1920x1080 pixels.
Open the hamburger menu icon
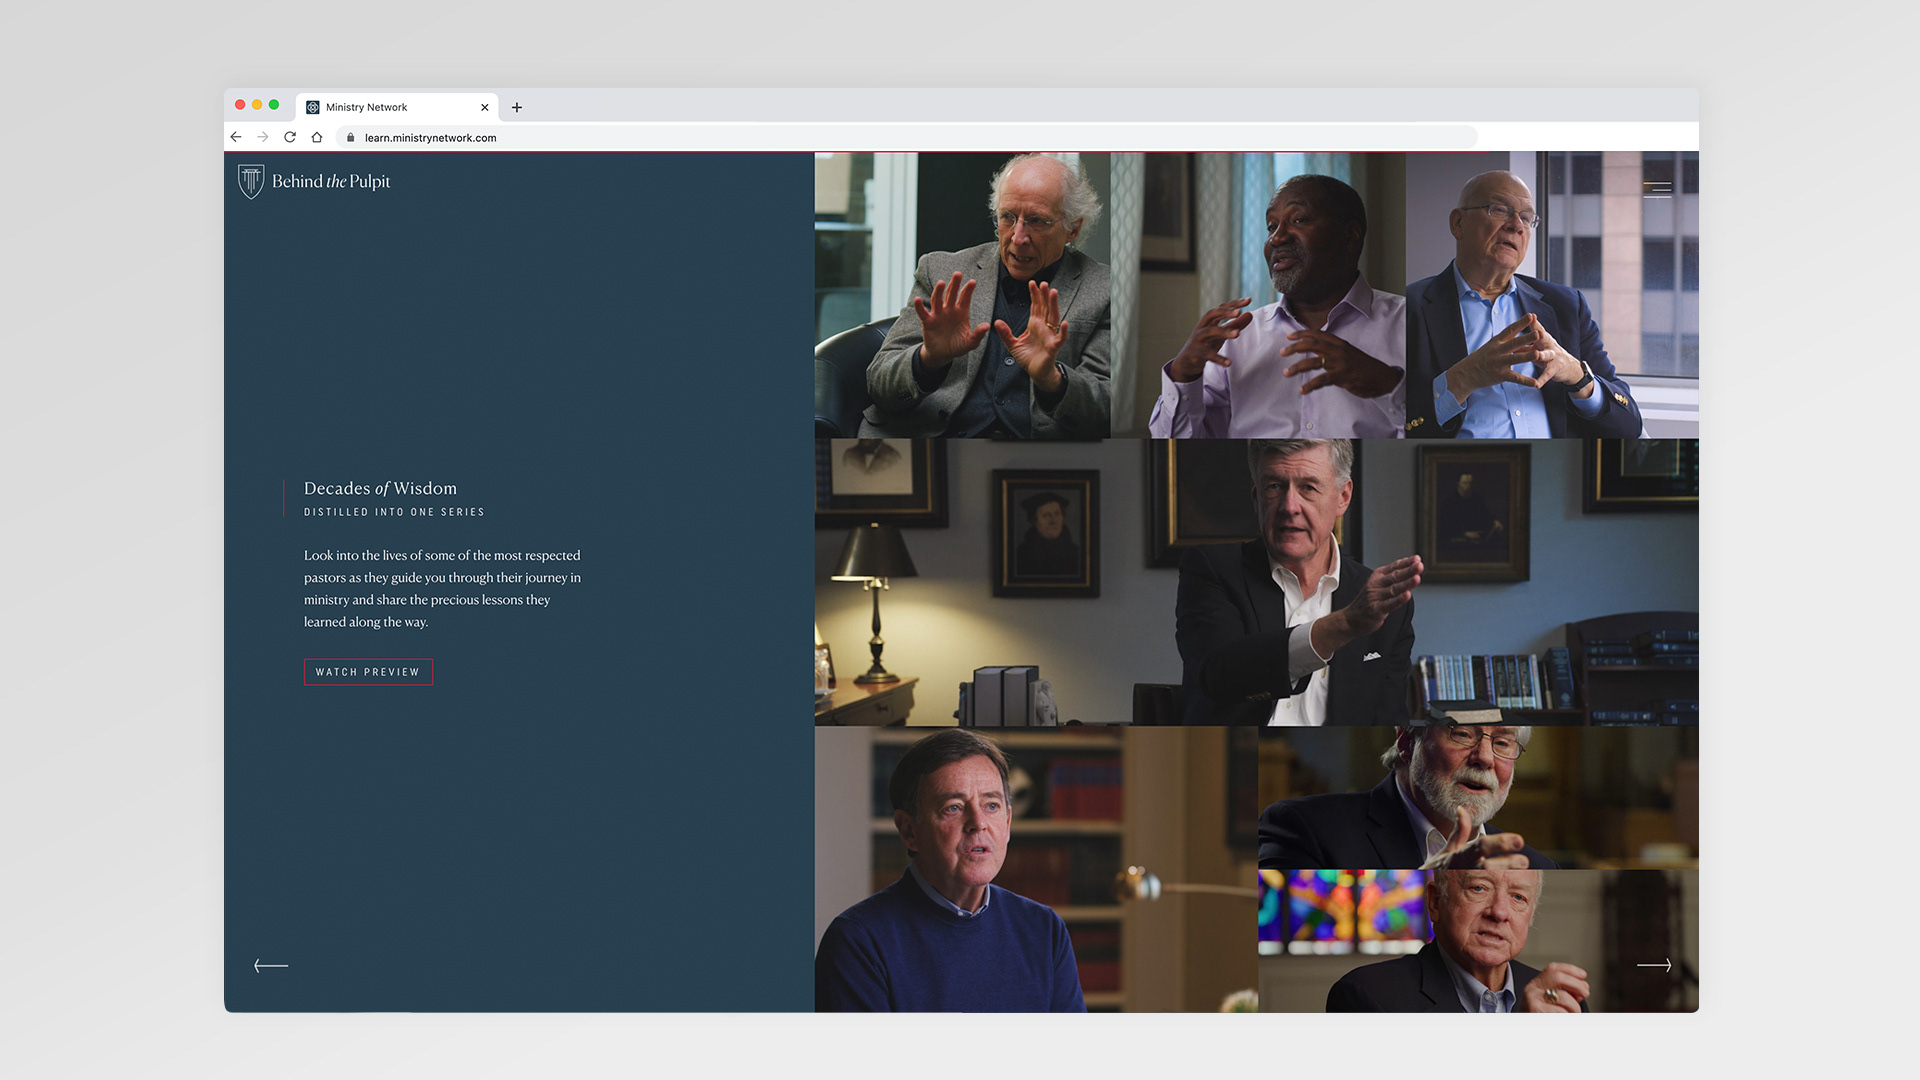pyautogui.click(x=1657, y=189)
